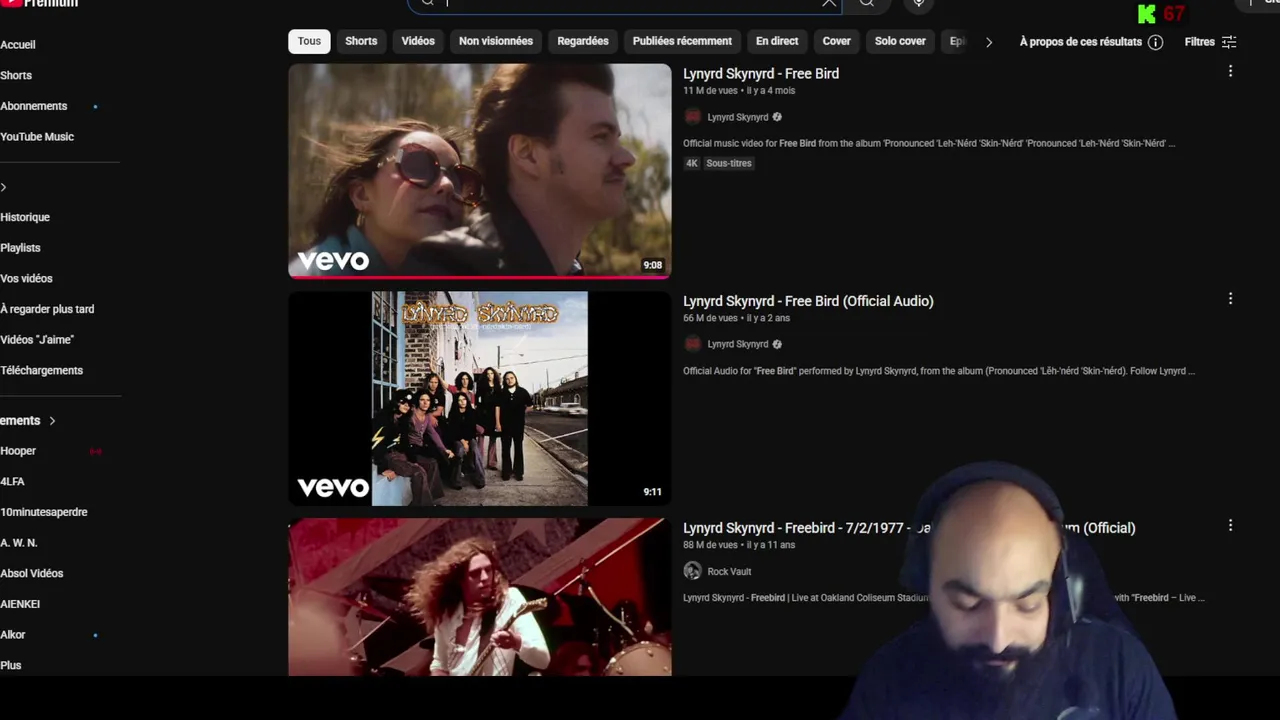The image size is (1280, 720).
Task: Clear the search box with the X icon
Action: click(x=829, y=3)
